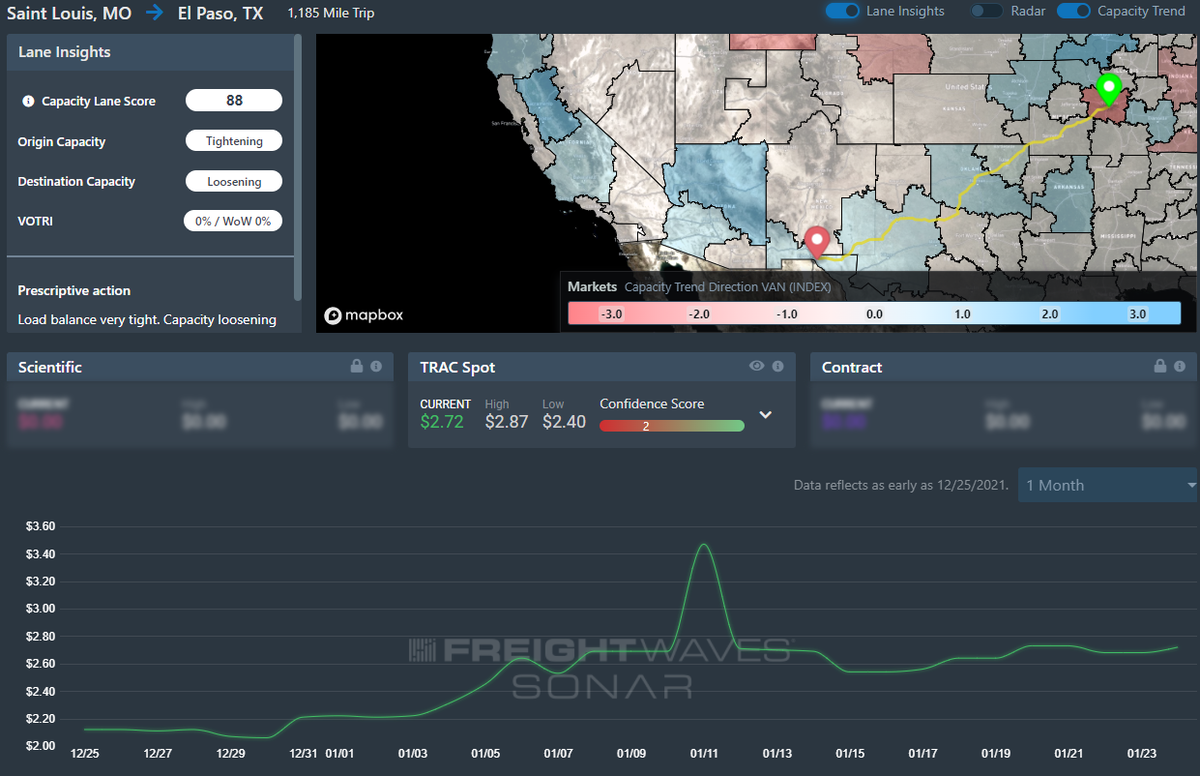Image resolution: width=1200 pixels, height=776 pixels.
Task: Click the Capacity Lane Score info icon
Action: (x=28, y=101)
